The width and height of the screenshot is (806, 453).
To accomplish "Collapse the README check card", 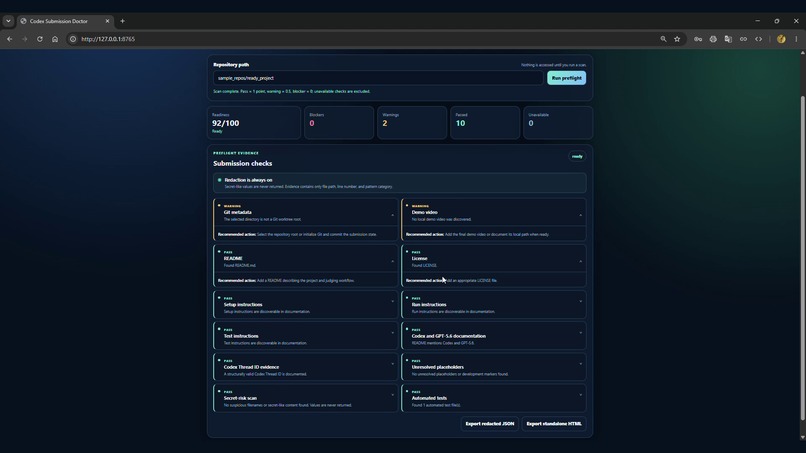I will pos(393,261).
